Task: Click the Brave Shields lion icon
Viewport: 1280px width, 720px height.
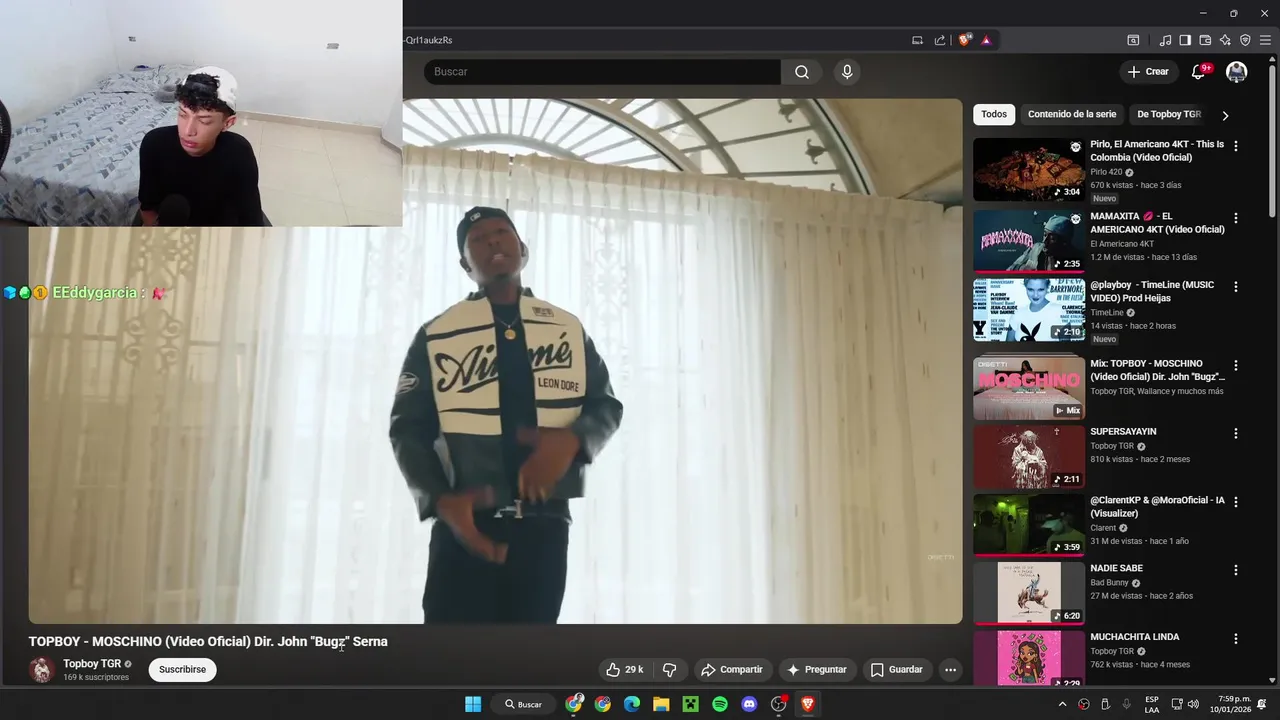Action: 964,40
